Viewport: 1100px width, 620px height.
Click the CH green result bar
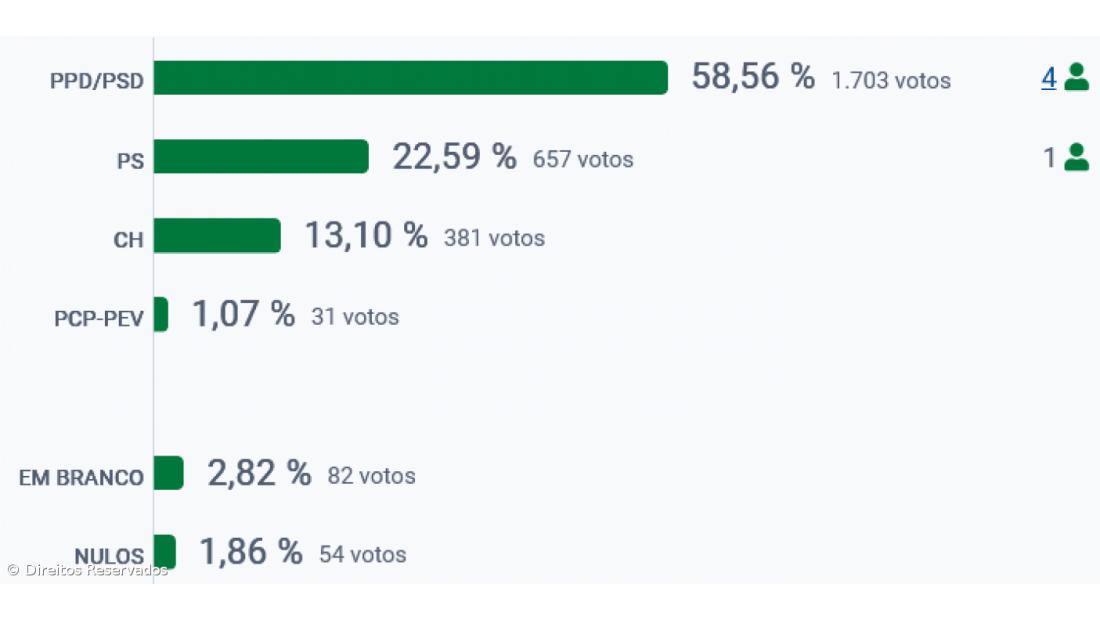[x=217, y=236]
